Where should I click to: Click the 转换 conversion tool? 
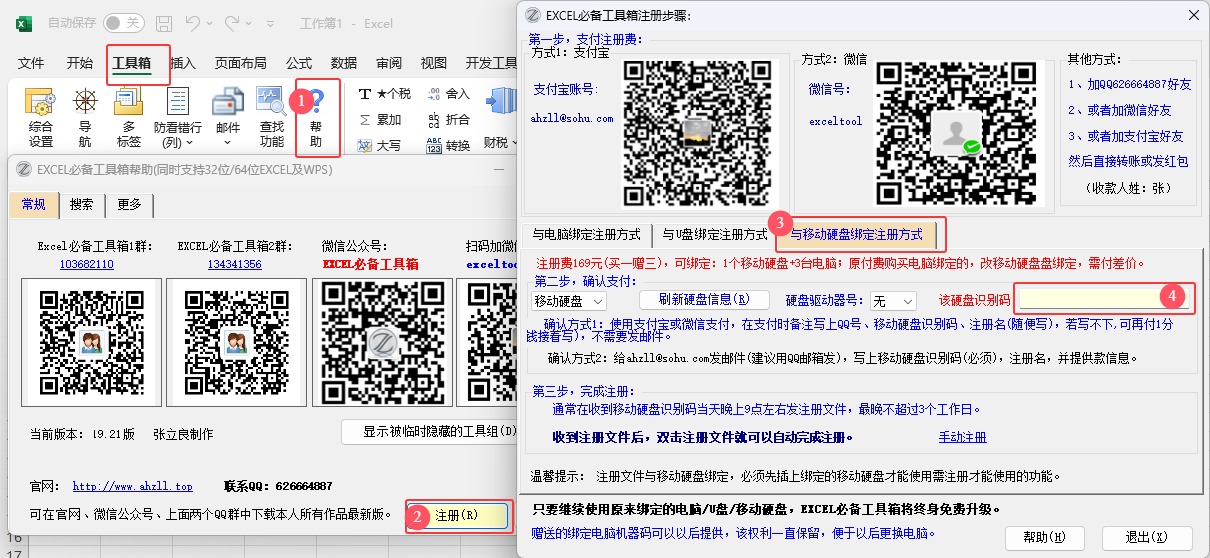tap(448, 146)
